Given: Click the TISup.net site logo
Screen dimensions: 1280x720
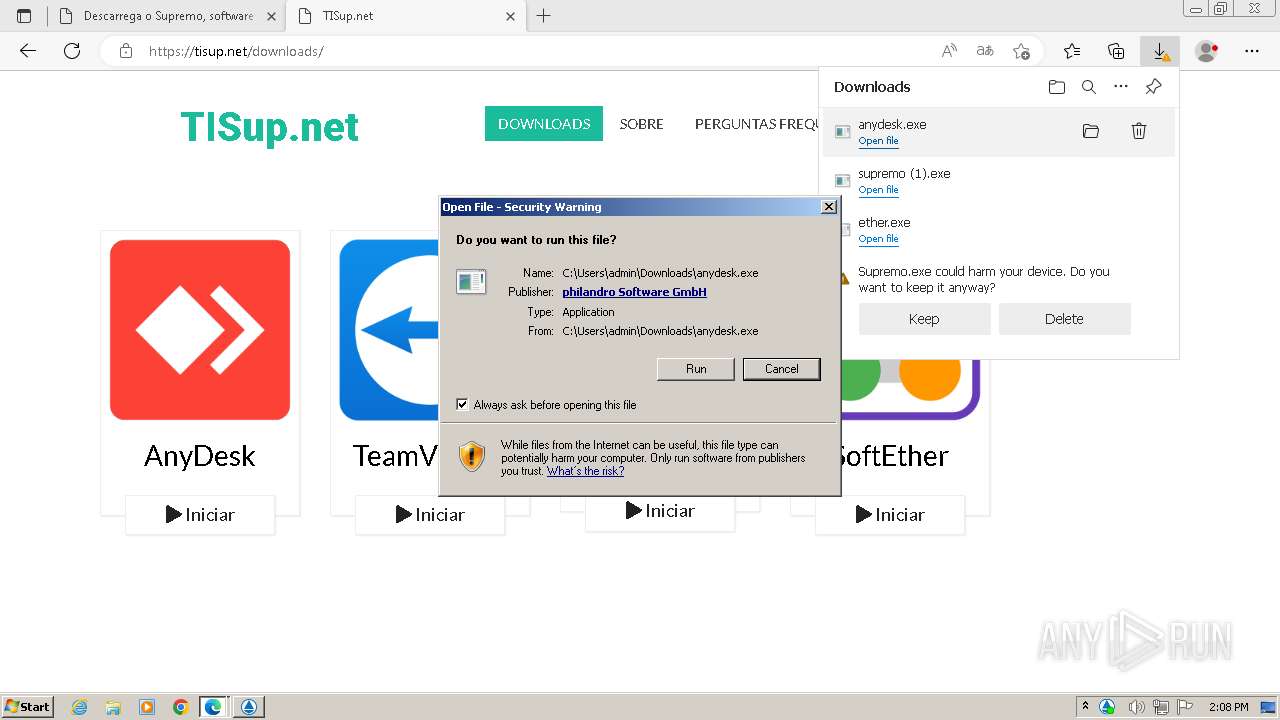Looking at the screenshot, I should tap(269, 127).
